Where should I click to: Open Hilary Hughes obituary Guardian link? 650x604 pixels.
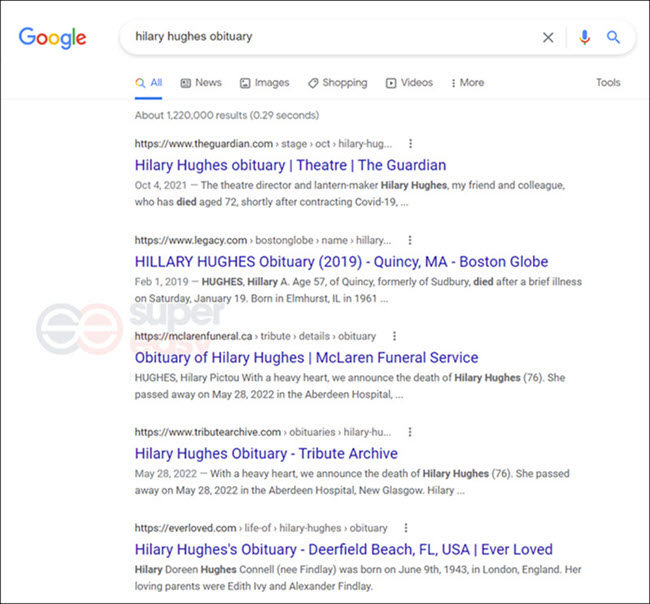click(x=290, y=165)
